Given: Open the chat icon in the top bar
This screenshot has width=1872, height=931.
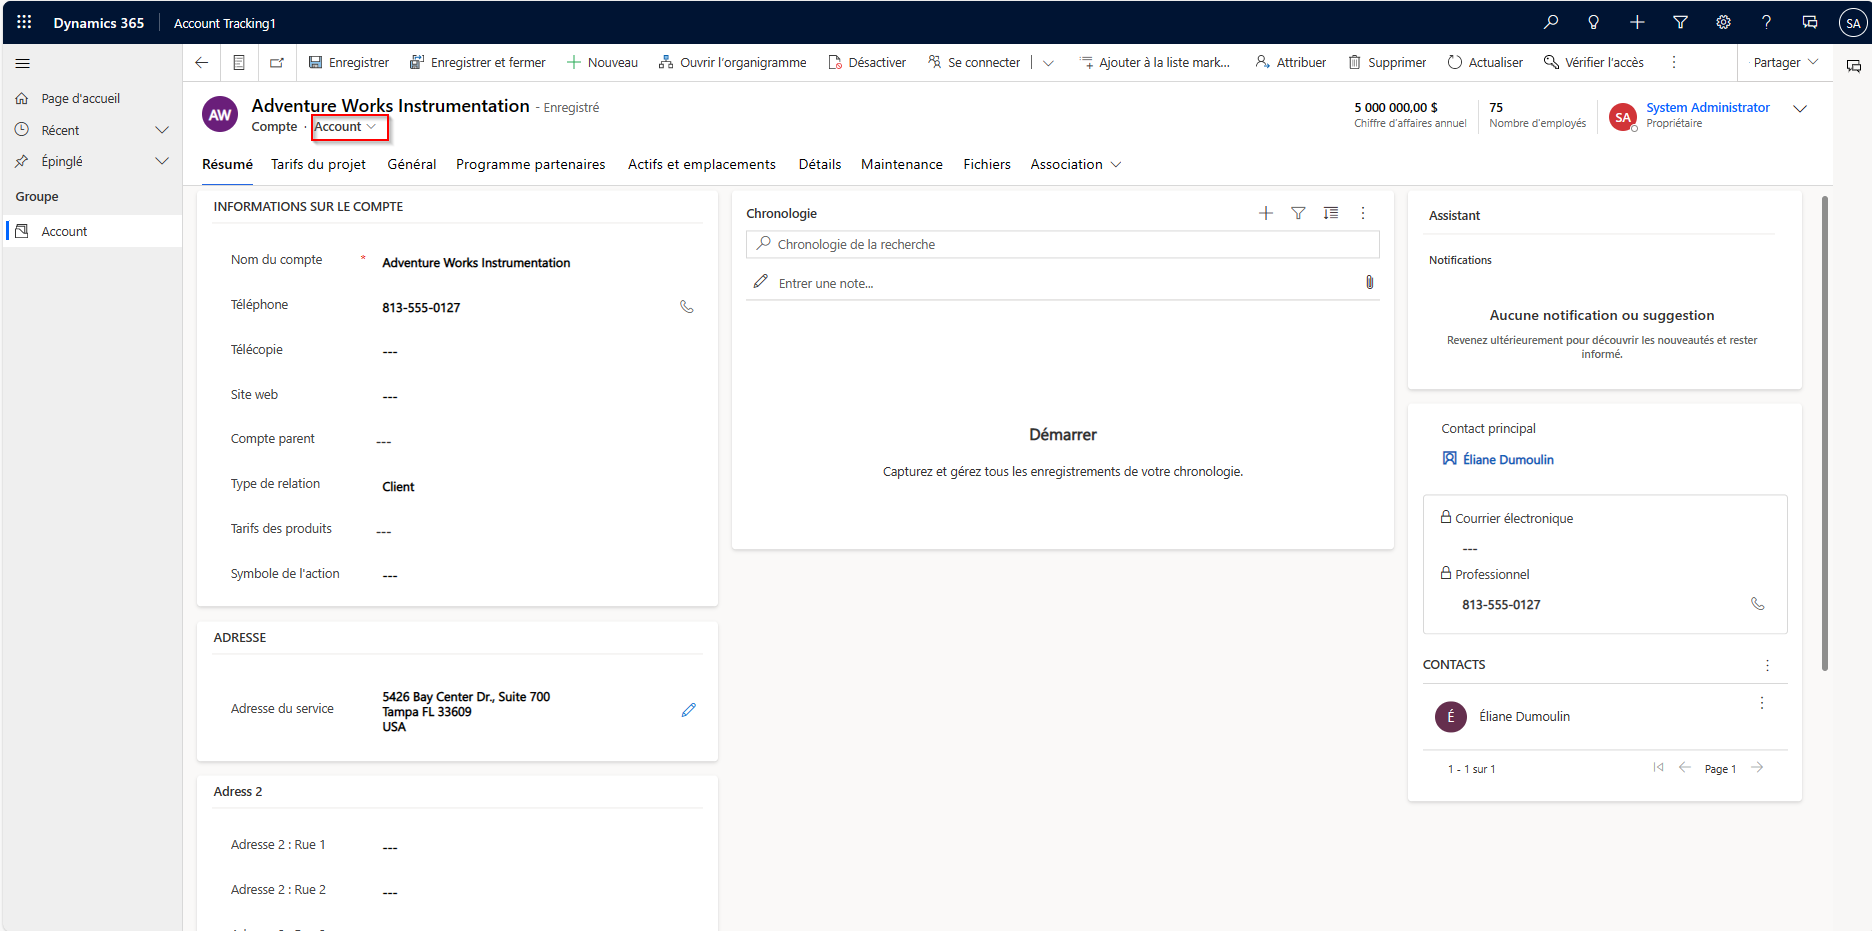Looking at the screenshot, I should pyautogui.click(x=1809, y=22).
